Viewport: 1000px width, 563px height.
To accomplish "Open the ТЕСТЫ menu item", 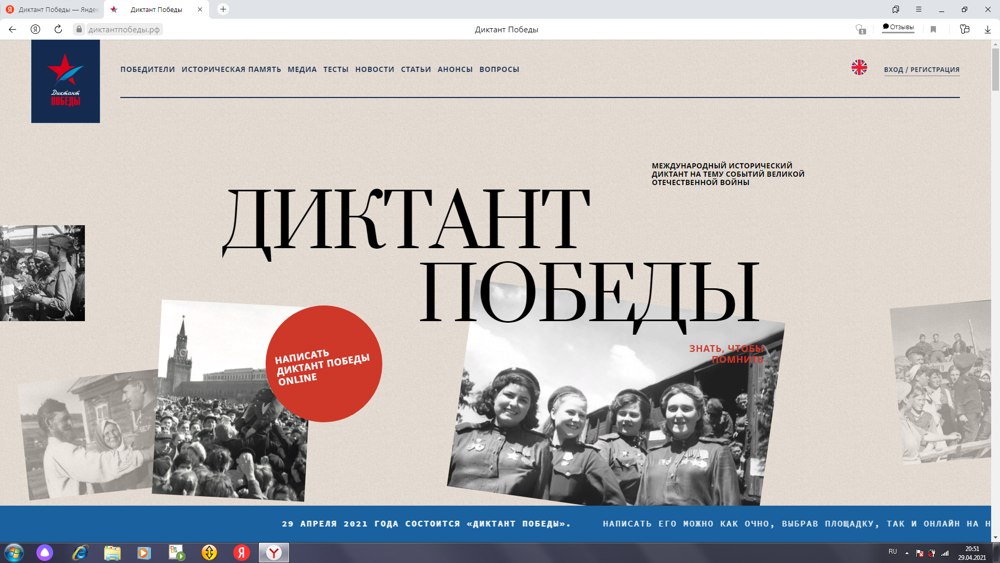I will tap(335, 69).
